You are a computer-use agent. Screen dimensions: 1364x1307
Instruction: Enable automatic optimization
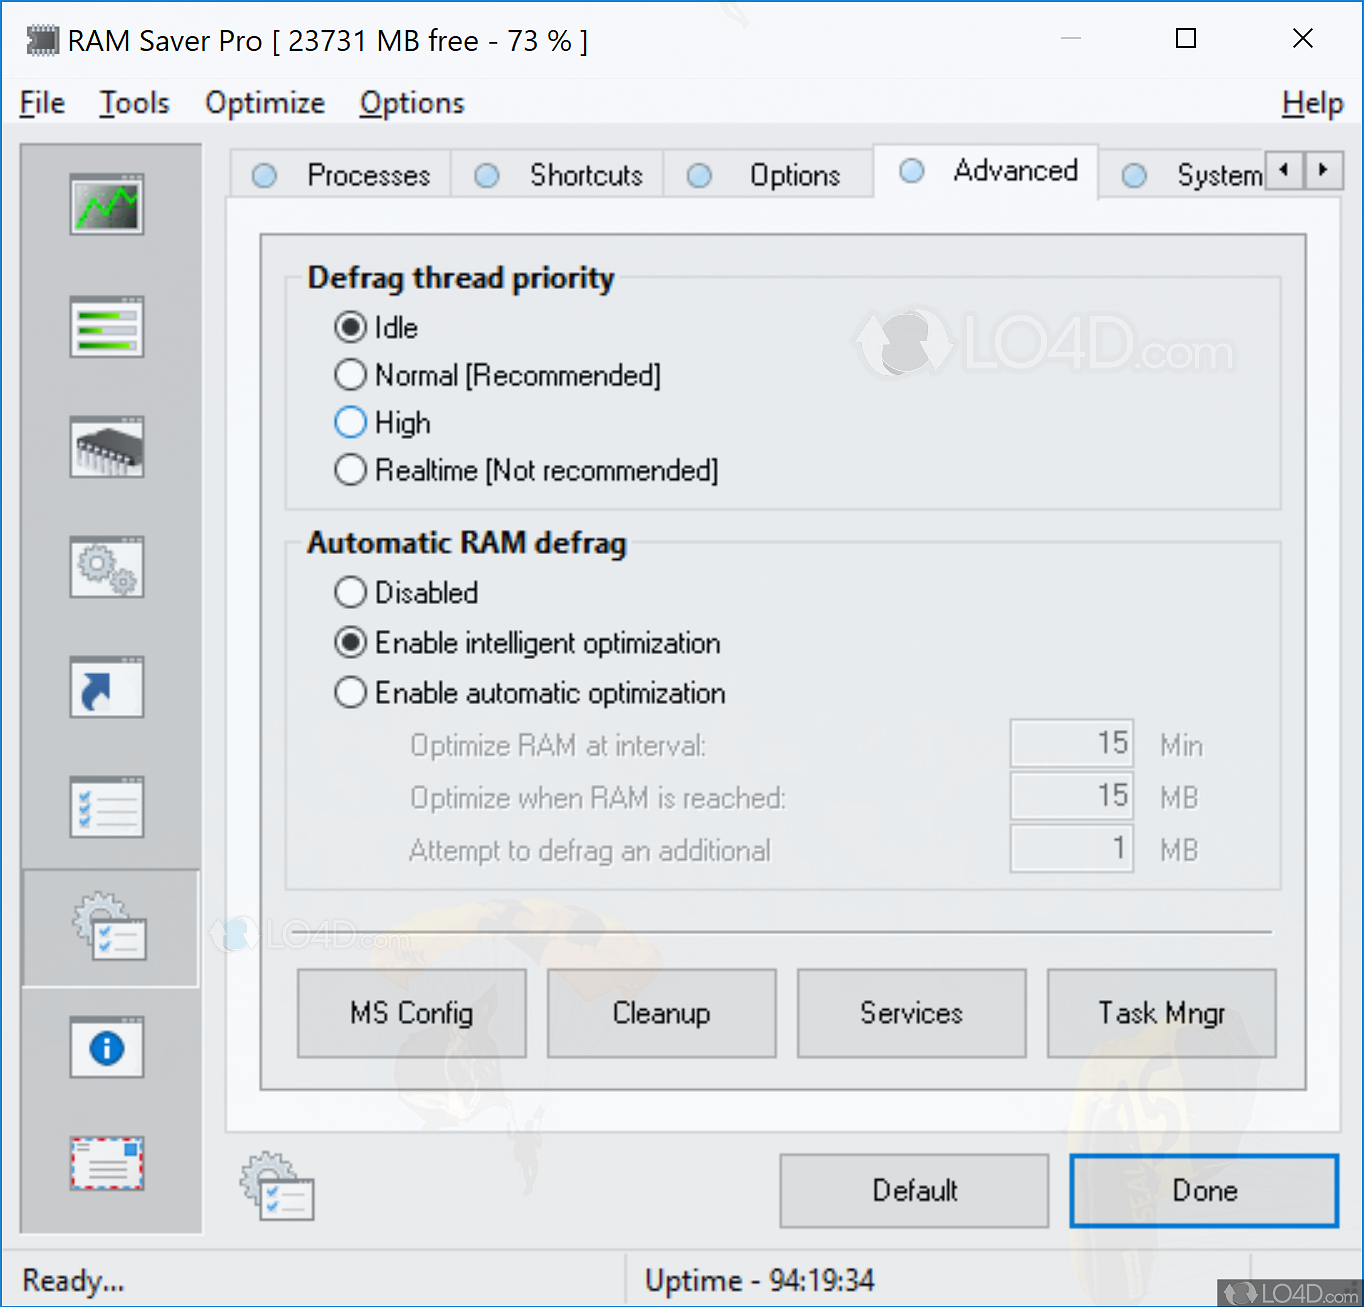tap(350, 692)
